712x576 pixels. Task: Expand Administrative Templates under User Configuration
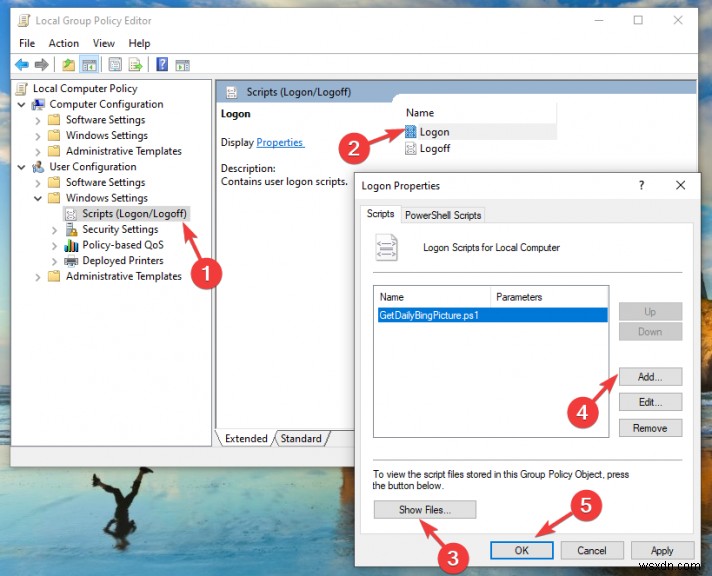click(x=38, y=277)
